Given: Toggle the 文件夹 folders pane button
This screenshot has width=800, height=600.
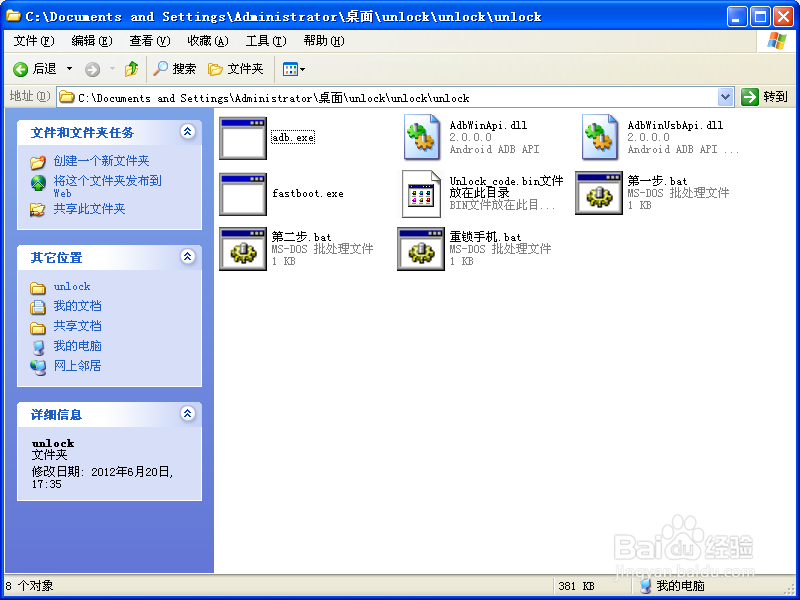Looking at the screenshot, I should point(236,69).
